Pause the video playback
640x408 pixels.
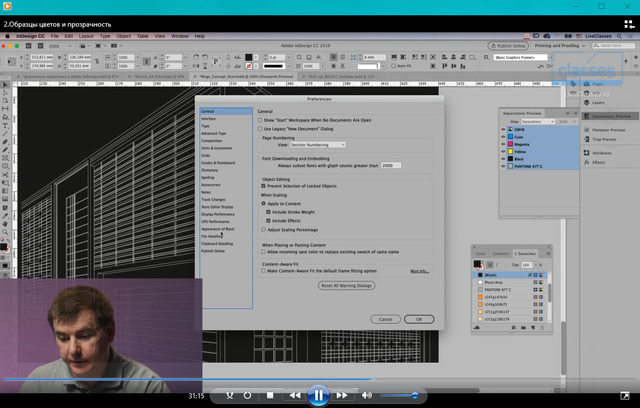point(318,395)
